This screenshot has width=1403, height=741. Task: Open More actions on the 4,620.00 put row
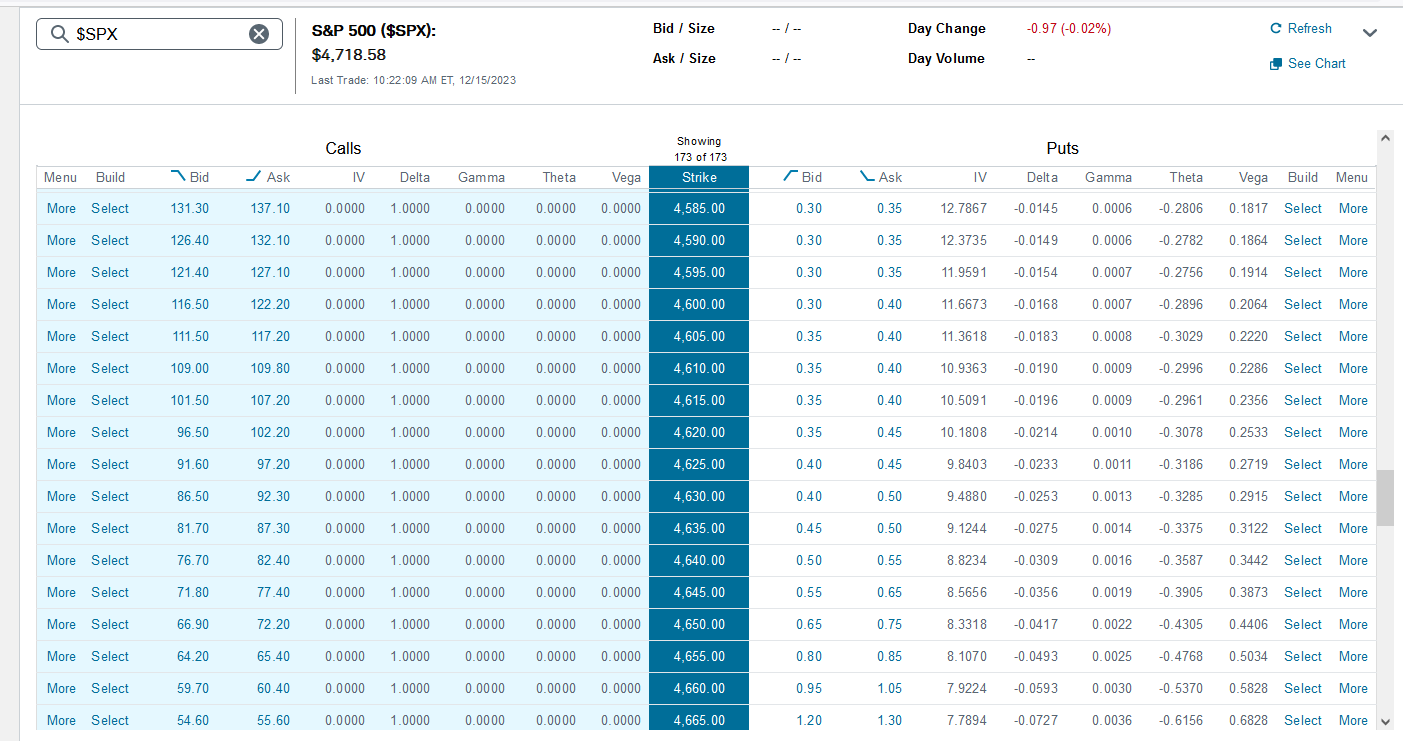pos(1352,432)
